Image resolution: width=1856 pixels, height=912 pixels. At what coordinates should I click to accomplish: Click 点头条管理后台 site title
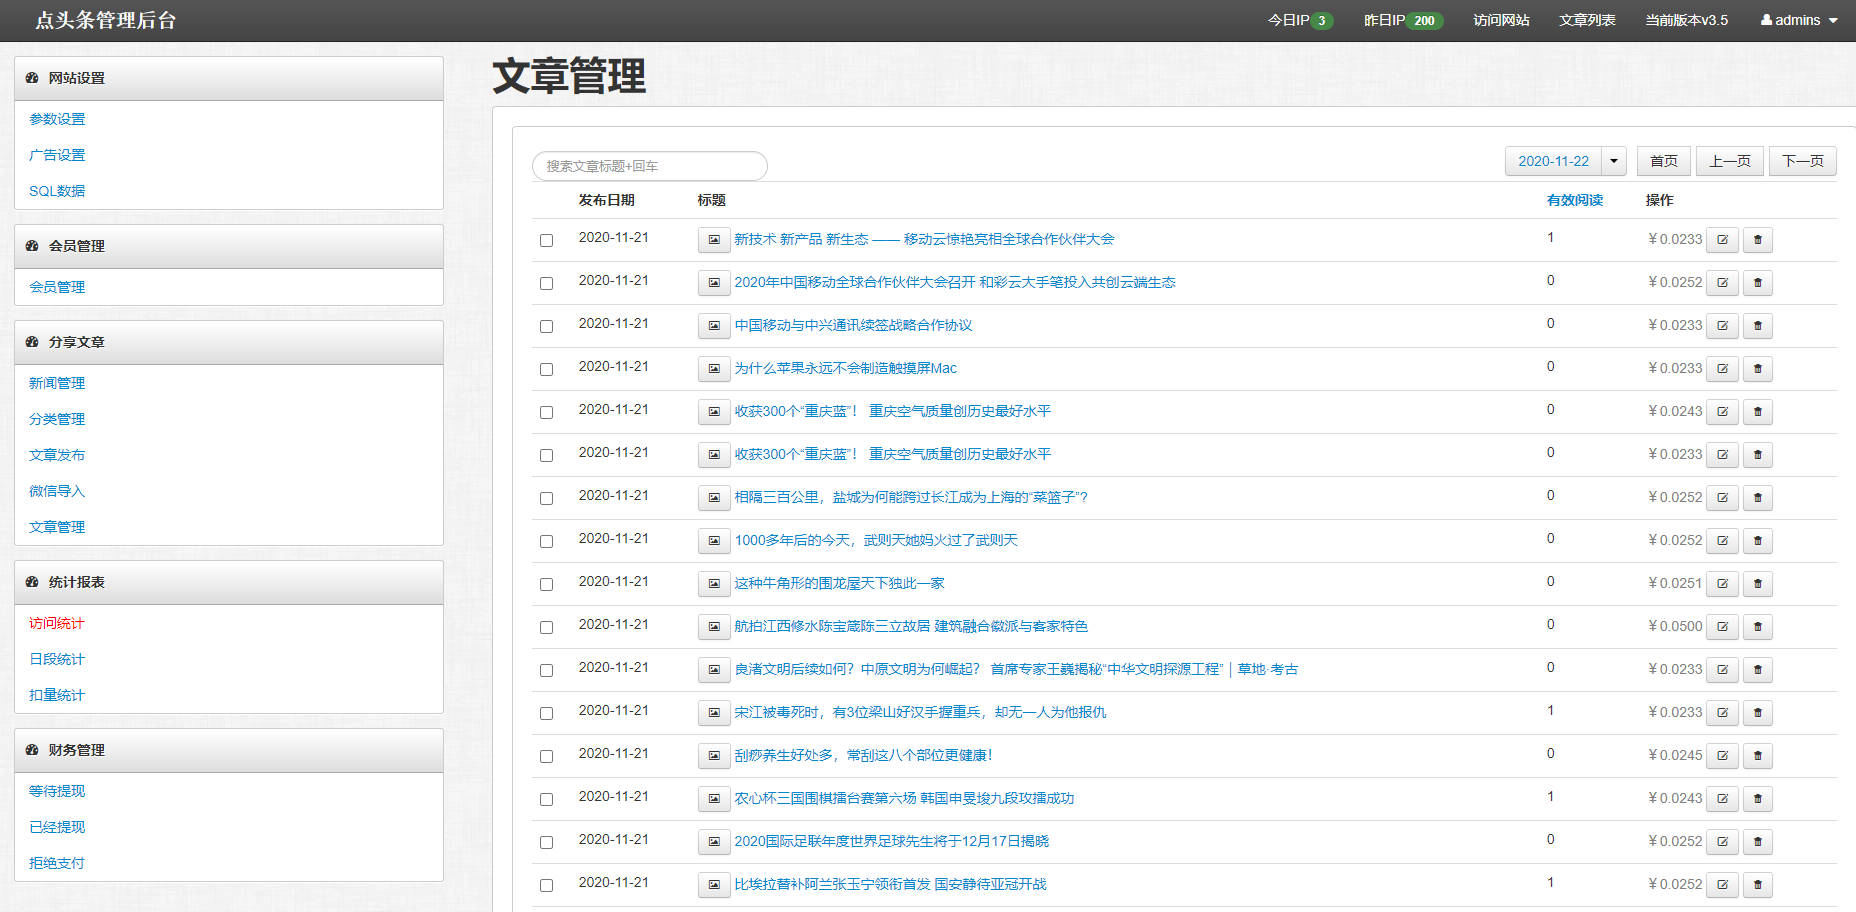click(x=105, y=20)
